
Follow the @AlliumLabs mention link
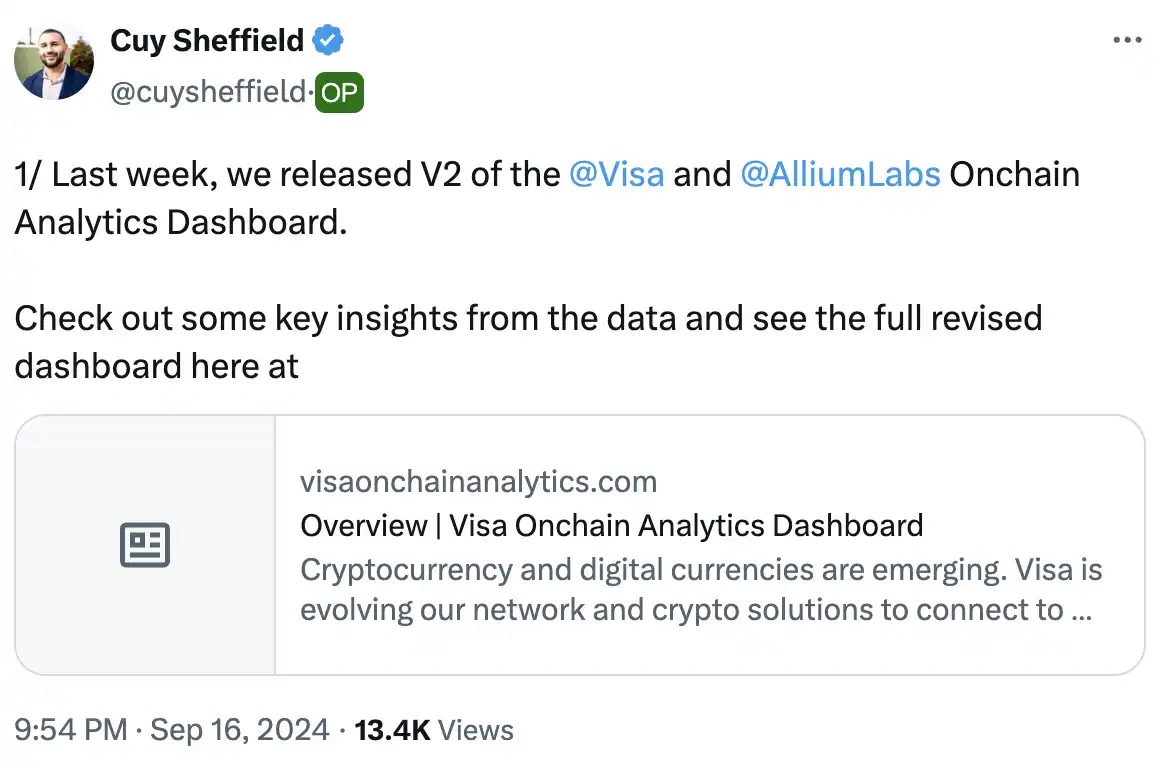pos(840,174)
